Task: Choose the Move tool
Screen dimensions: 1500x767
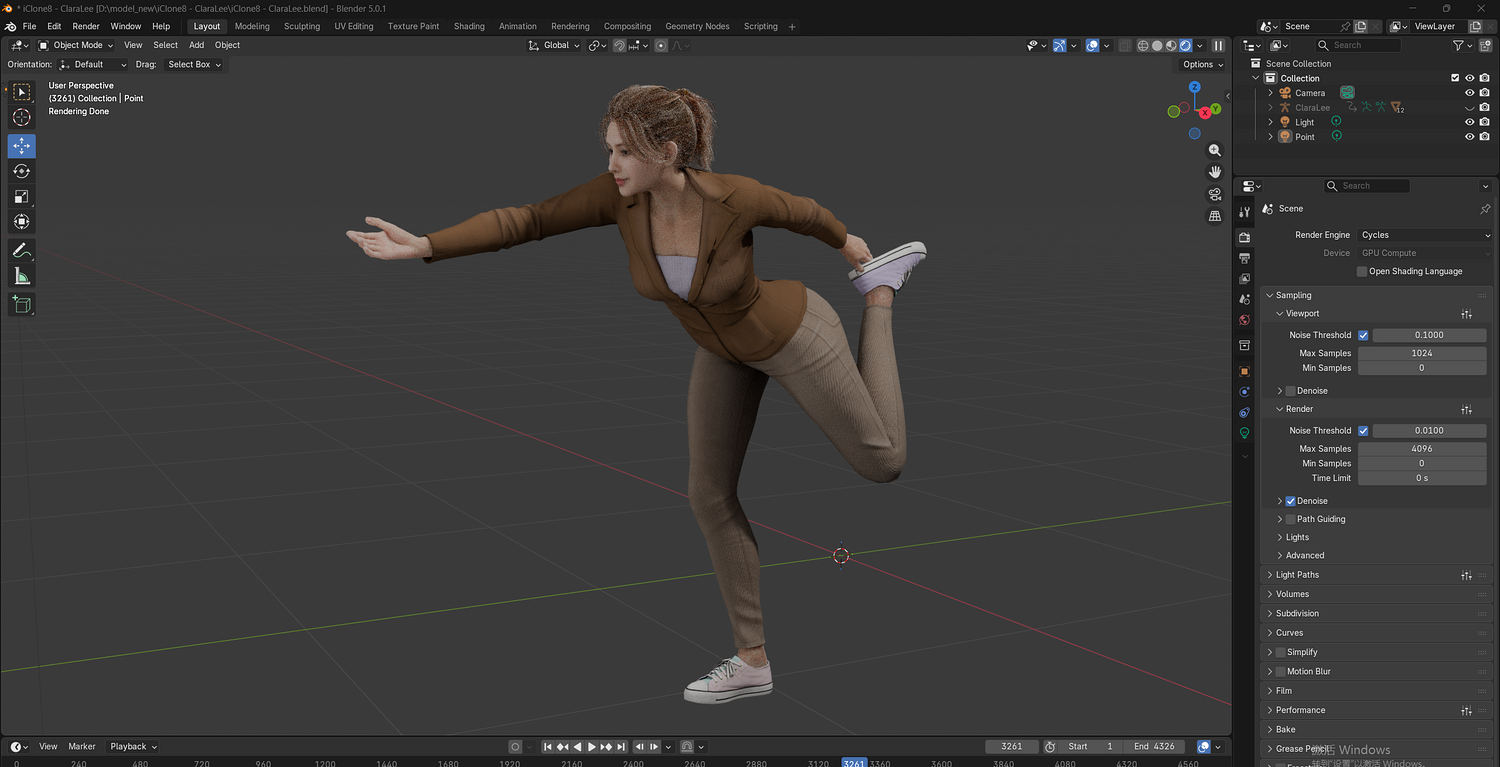Action: coord(21,146)
